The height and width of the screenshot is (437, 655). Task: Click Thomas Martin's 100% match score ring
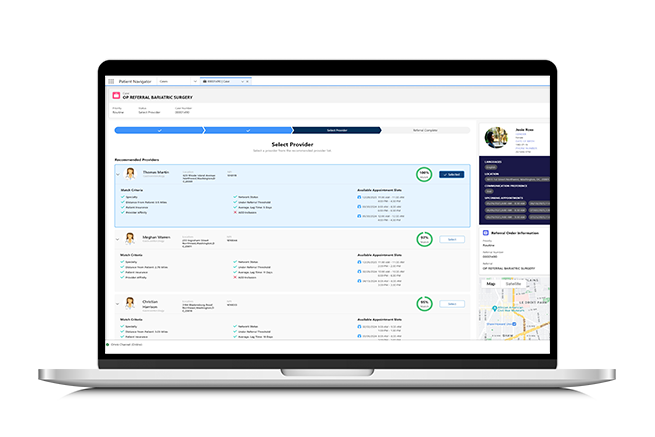(424, 175)
